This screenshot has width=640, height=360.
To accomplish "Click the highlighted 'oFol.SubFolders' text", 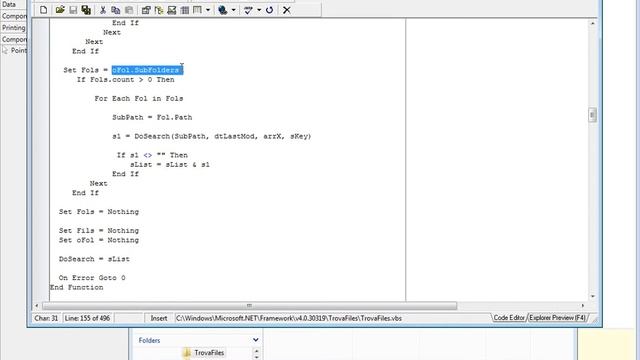I will tap(147, 70).
